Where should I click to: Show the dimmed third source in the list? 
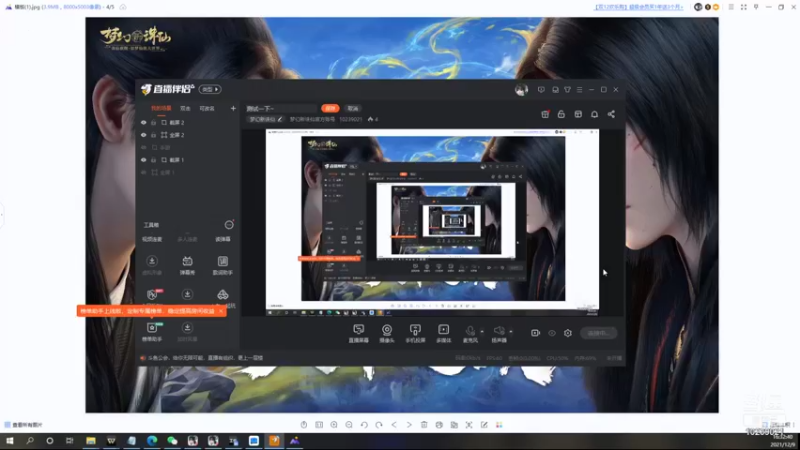pyautogui.click(x=143, y=147)
